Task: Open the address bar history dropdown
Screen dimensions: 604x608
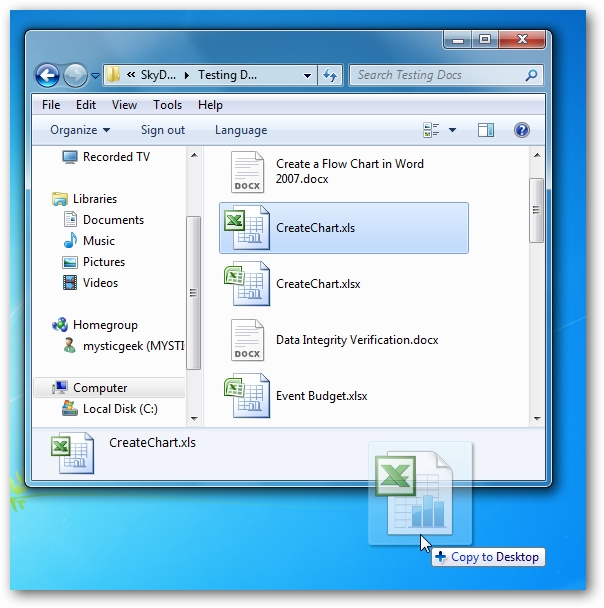Action: (x=307, y=76)
